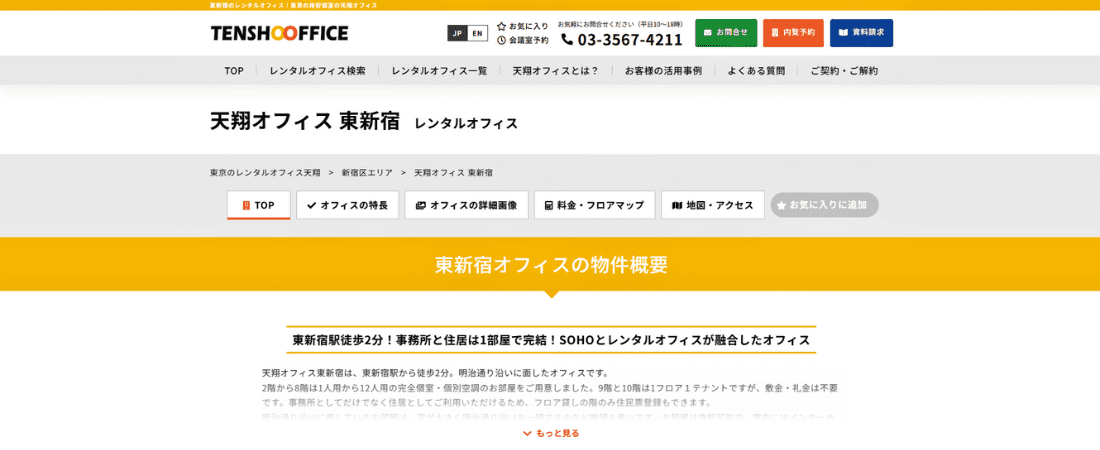This screenshot has height=450, width=1100.
Task: Select the 料金・フロアマップ tab
Action: (x=594, y=205)
